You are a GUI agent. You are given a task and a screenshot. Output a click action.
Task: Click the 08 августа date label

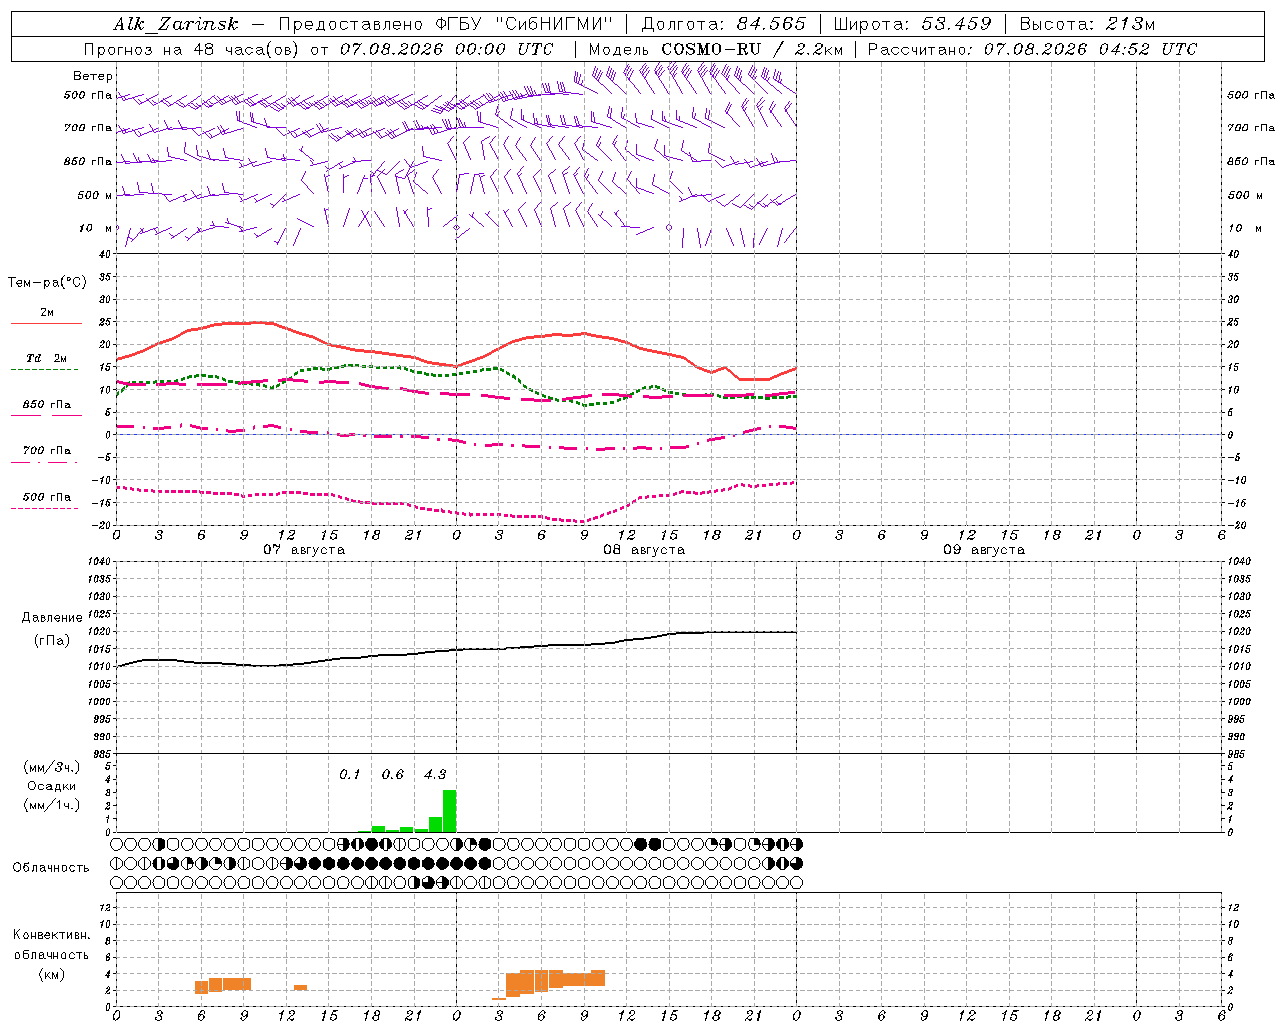pyautogui.click(x=644, y=550)
